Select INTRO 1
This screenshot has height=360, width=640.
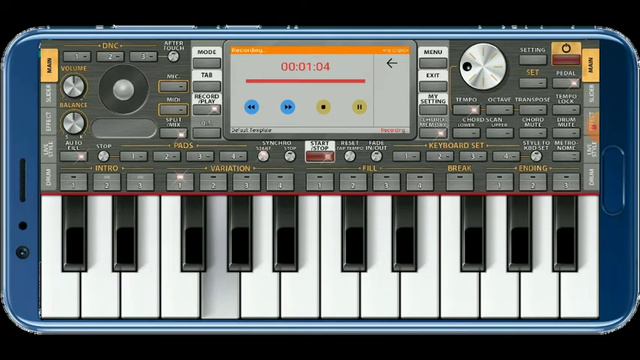pyautogui.click(x=73, y=182)
